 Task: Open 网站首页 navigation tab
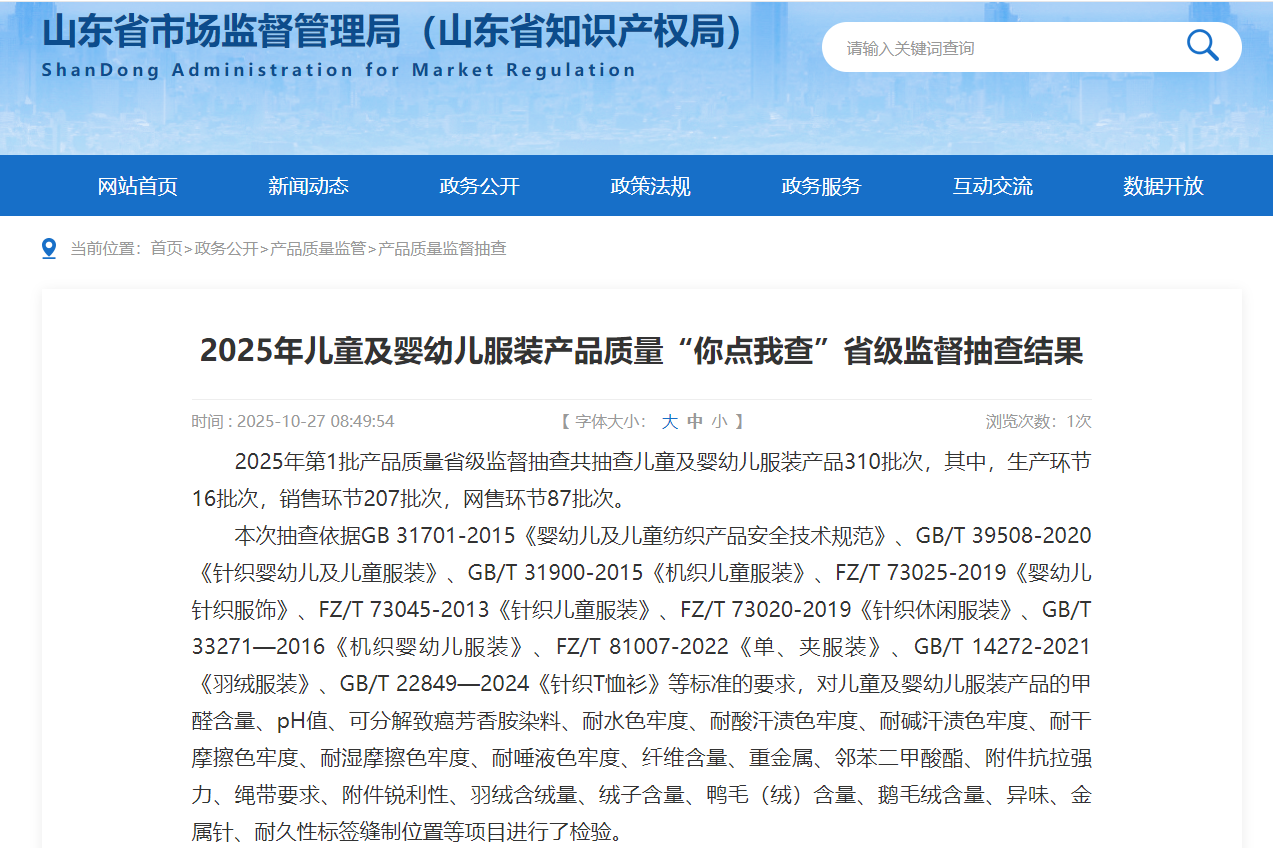coord(137,186)
